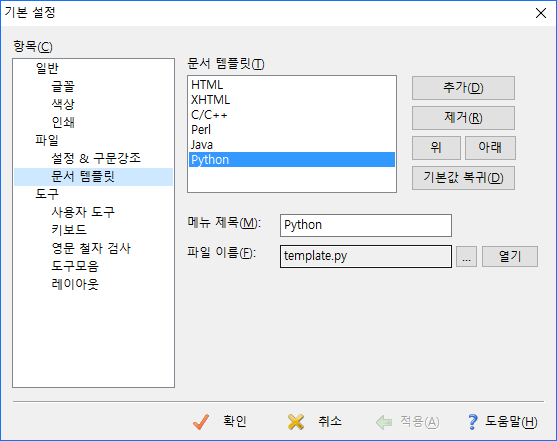Click the 제거(R) button
The height and width of the screenshot is (441, 557).
coord(463,118)
